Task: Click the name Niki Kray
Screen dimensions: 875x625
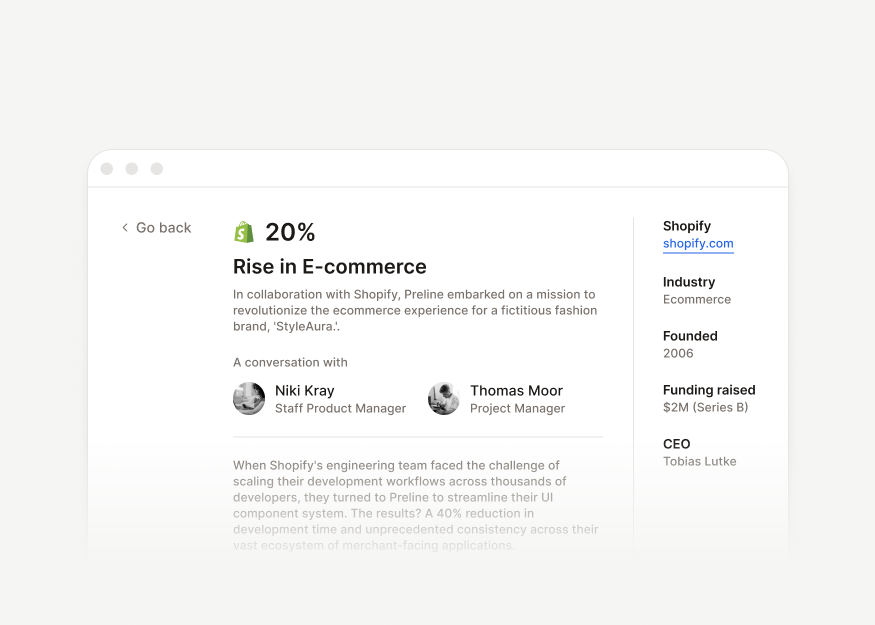Action: tap(305, 391)
